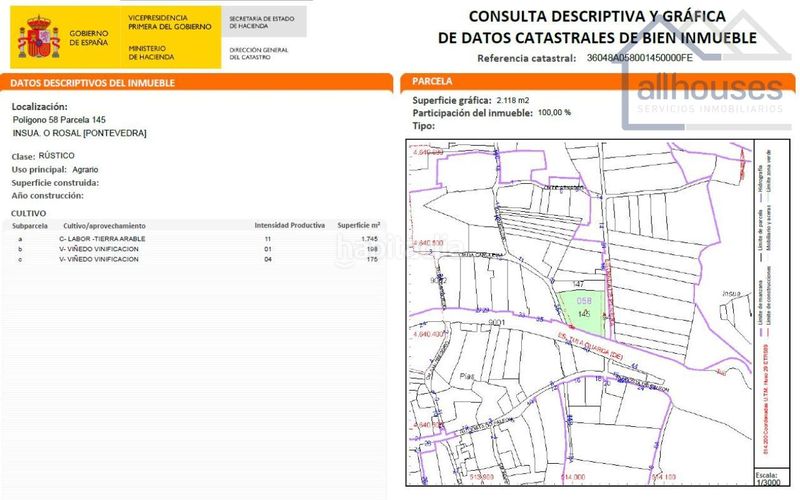
Task: Click 'DE DATOS CATASTRALES DE BIEN INMUEBLE' line
Action: coord(597,38)
